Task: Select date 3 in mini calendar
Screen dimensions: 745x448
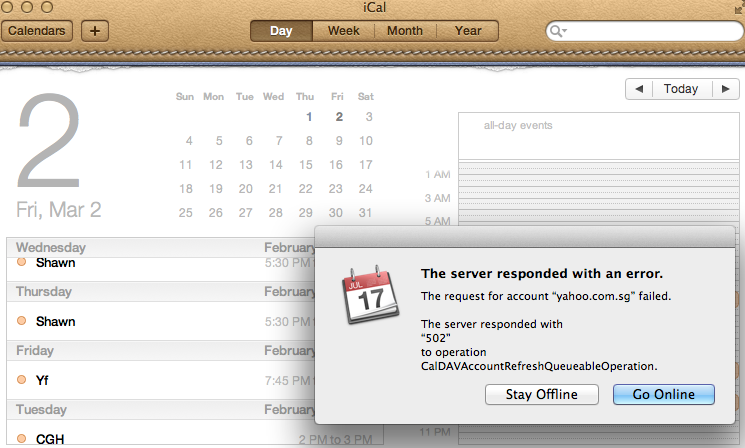Action: pos(369,117)
